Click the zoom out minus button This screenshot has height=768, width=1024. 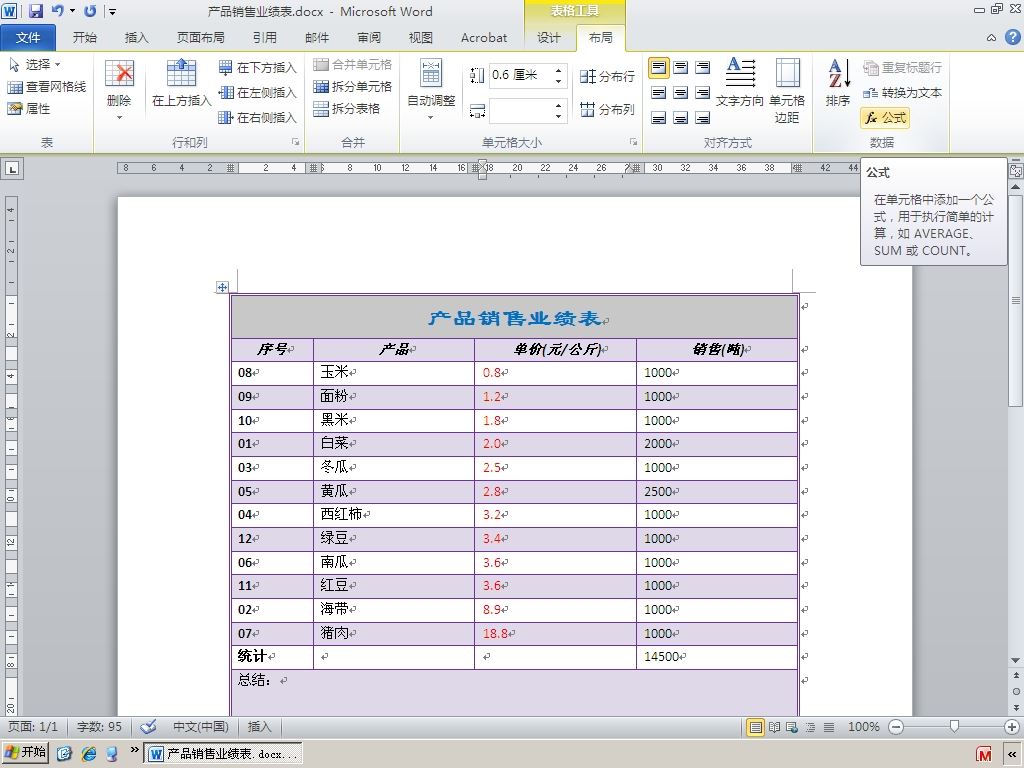point(896,727)
